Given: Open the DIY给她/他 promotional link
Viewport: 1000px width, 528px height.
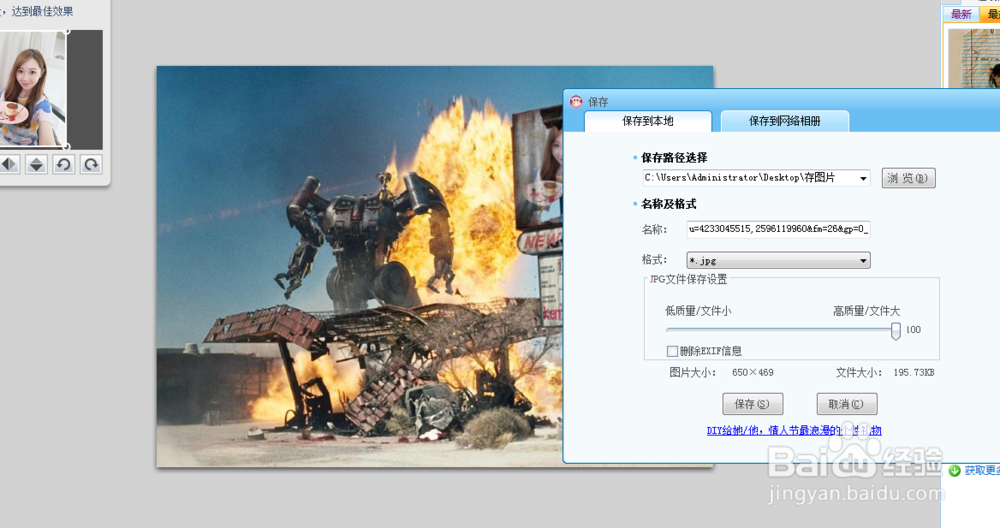Looking at the screenshot, I should pos(794,430).
